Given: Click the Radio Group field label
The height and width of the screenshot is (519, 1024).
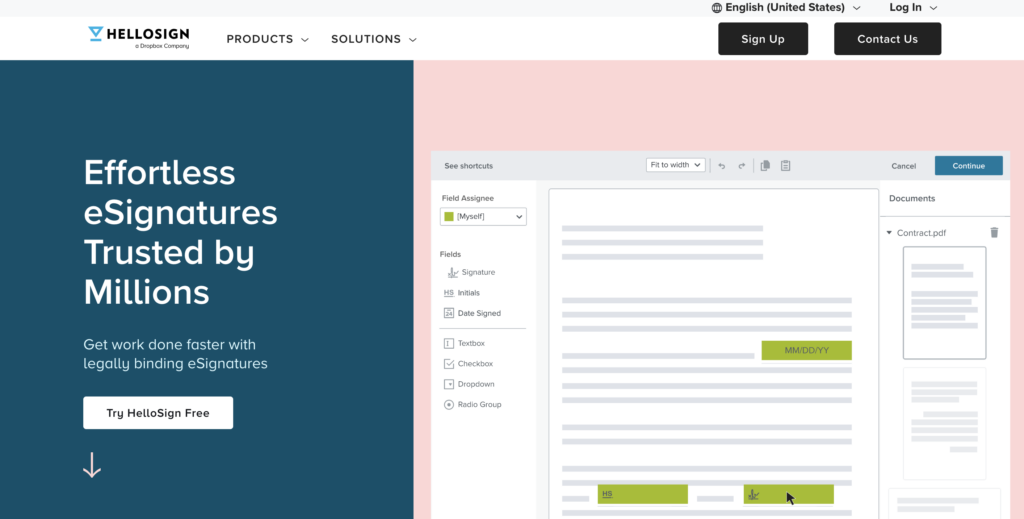Looking at the screenshot, I should [479, 405].
